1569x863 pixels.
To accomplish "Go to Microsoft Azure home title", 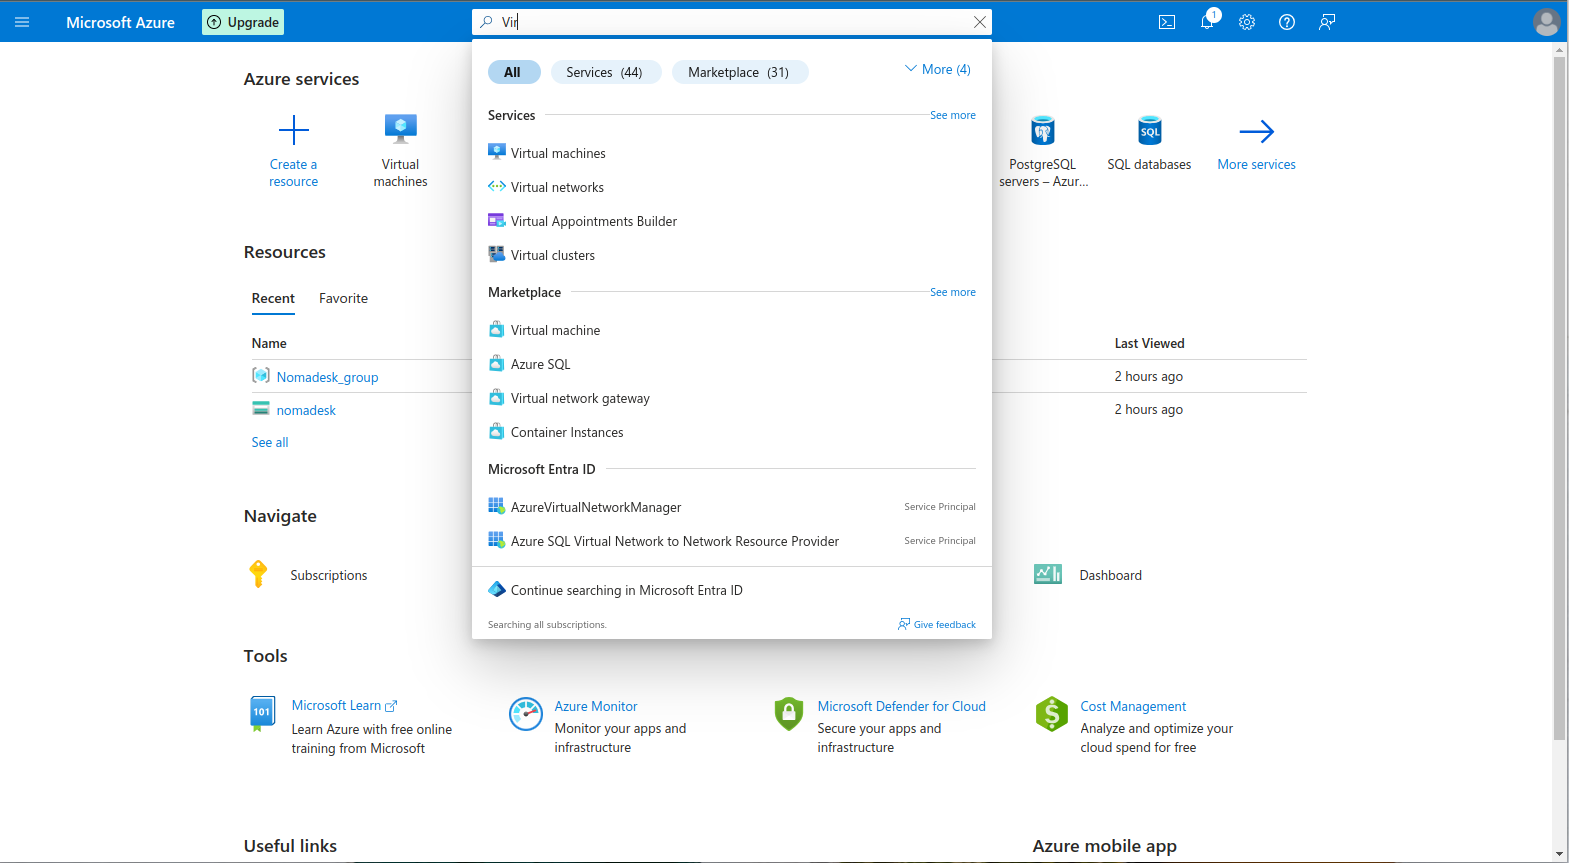I will click(120, 22).
